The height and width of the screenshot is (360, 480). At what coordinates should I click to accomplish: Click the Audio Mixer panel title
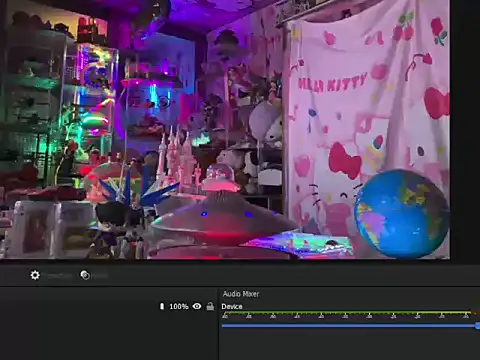241,294
